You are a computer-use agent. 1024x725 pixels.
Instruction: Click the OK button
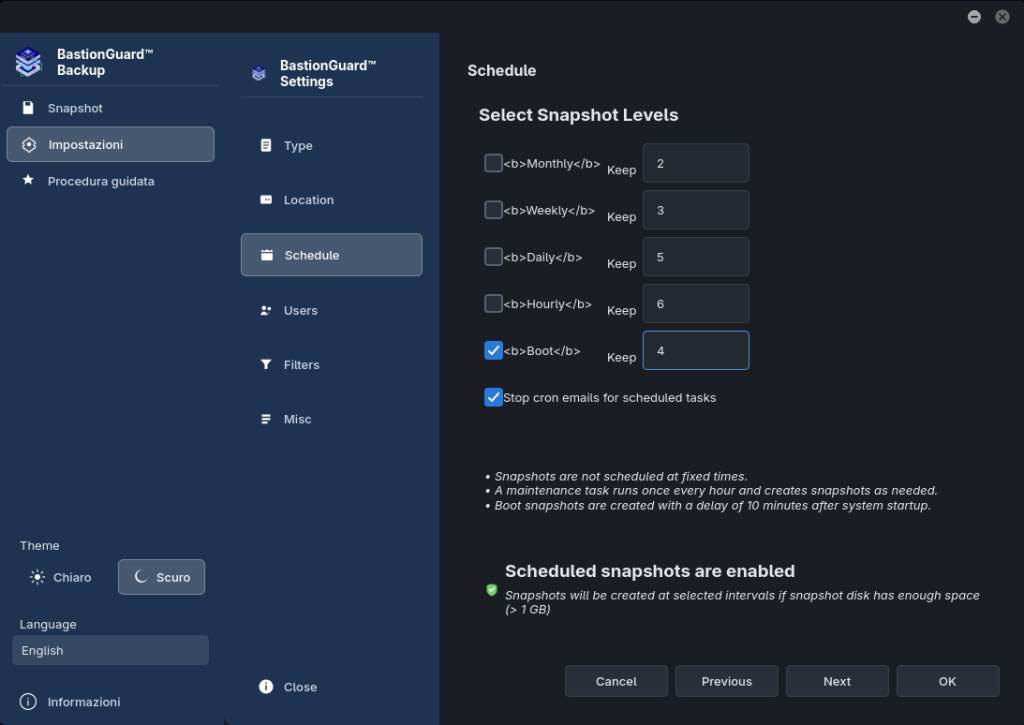pyautogui.click(x=948, y=681)
